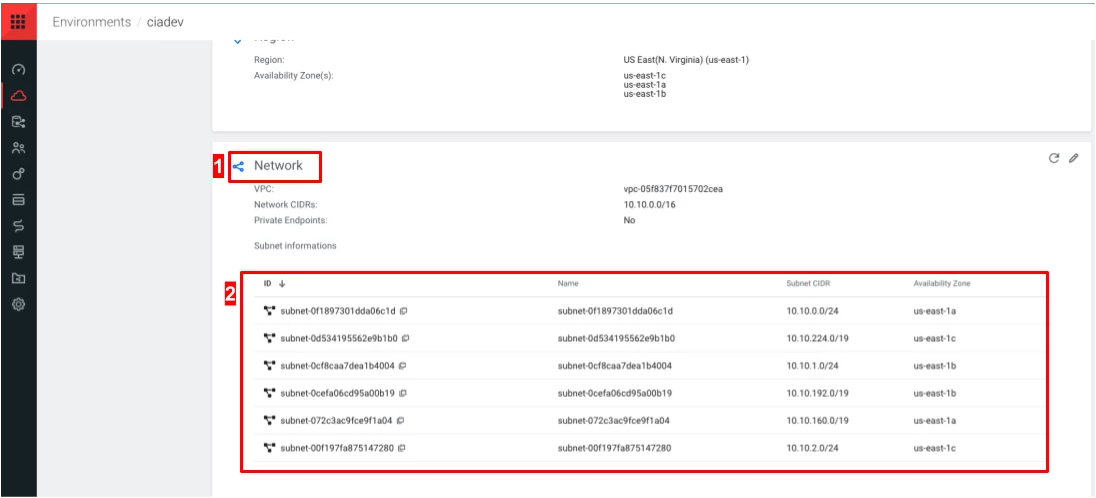The image size is (1096, 498).
Task: Click subnet-0cf8caa7dea1b4004 in the ID column
Action: [x=338, y=365]
